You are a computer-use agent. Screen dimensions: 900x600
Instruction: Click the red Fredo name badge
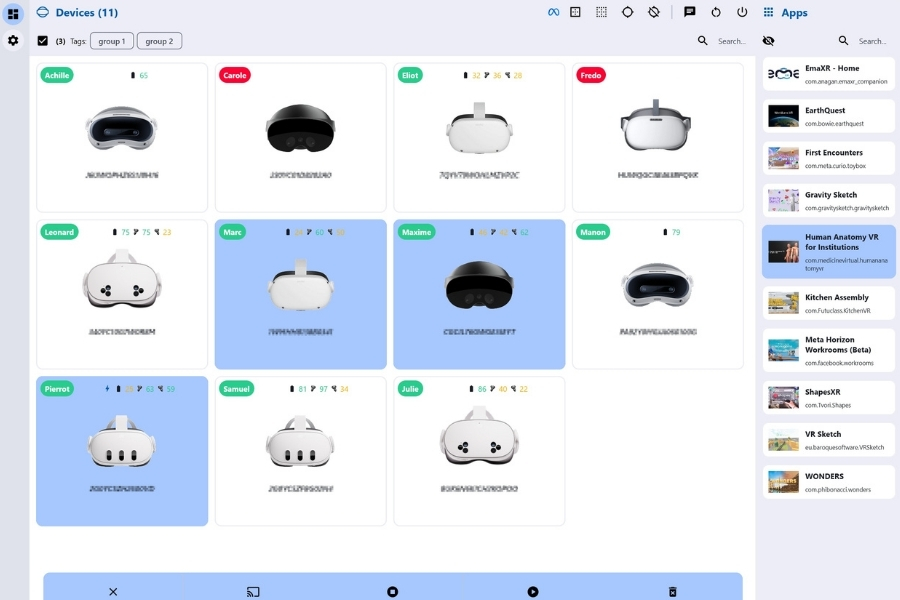[x=591, y=75]
